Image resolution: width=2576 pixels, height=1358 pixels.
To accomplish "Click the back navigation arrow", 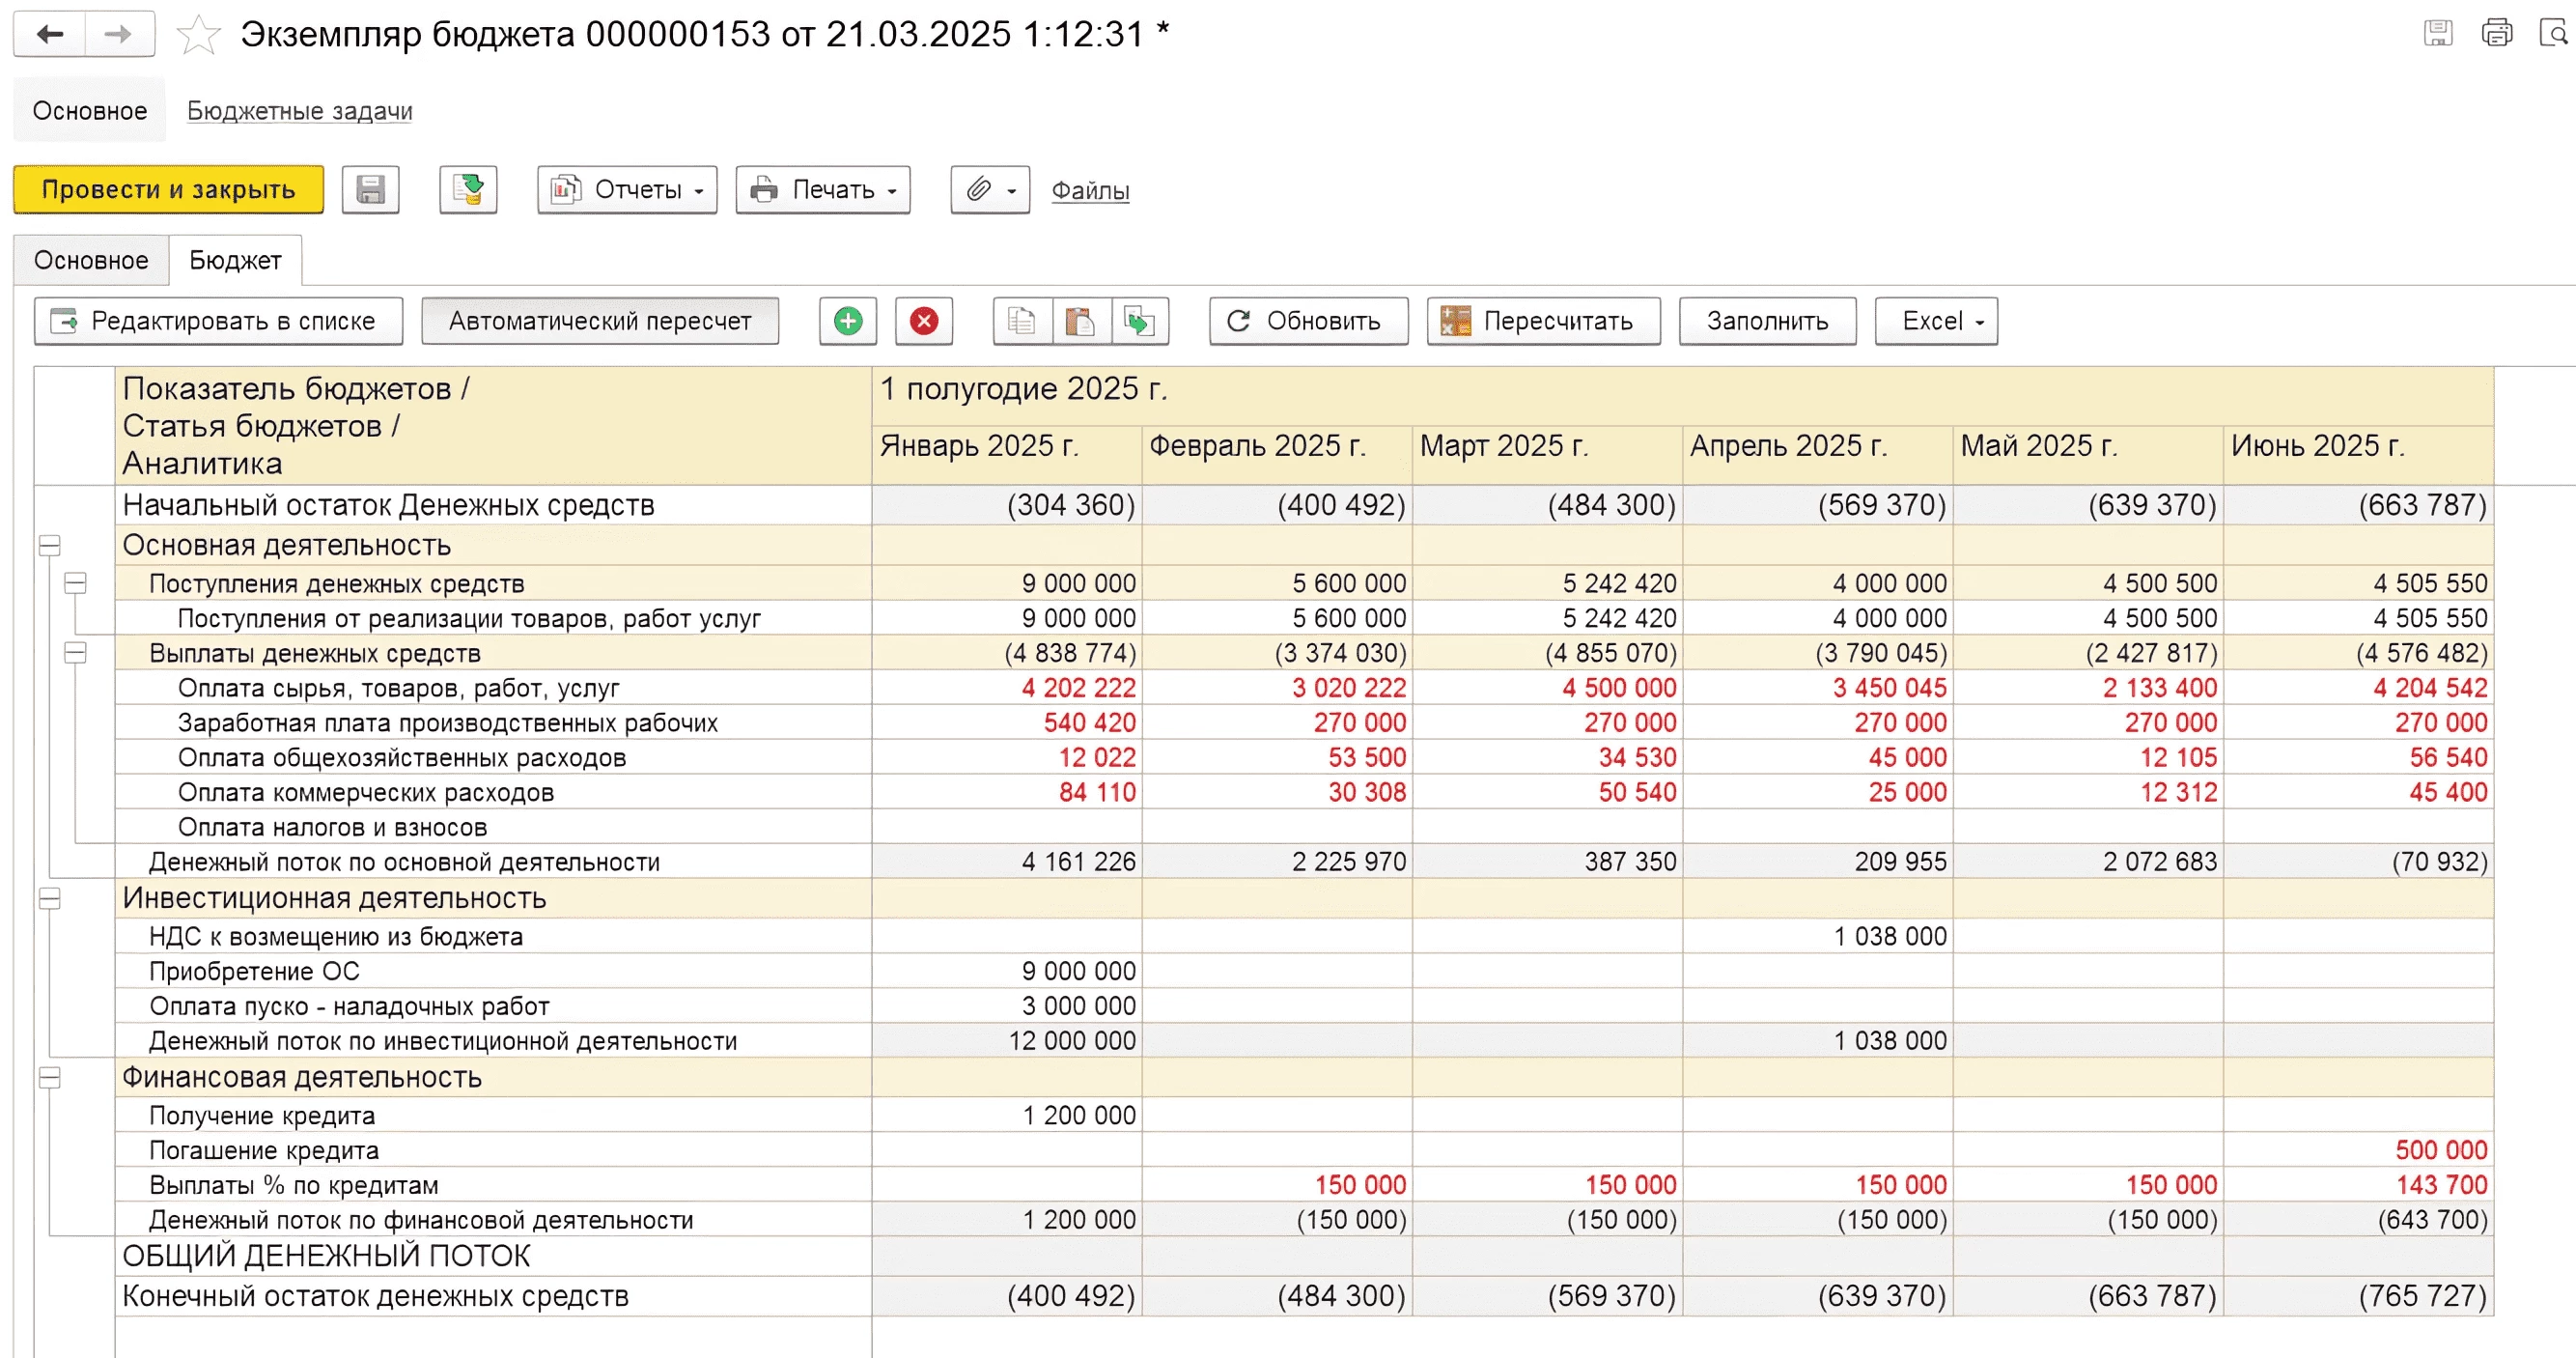I will [49, 34].
